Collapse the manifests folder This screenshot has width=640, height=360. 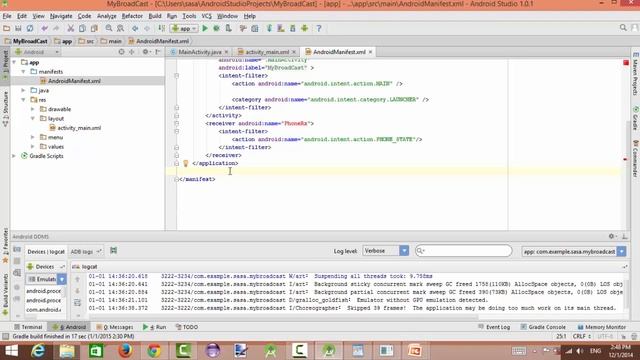(x=24, y=71)
